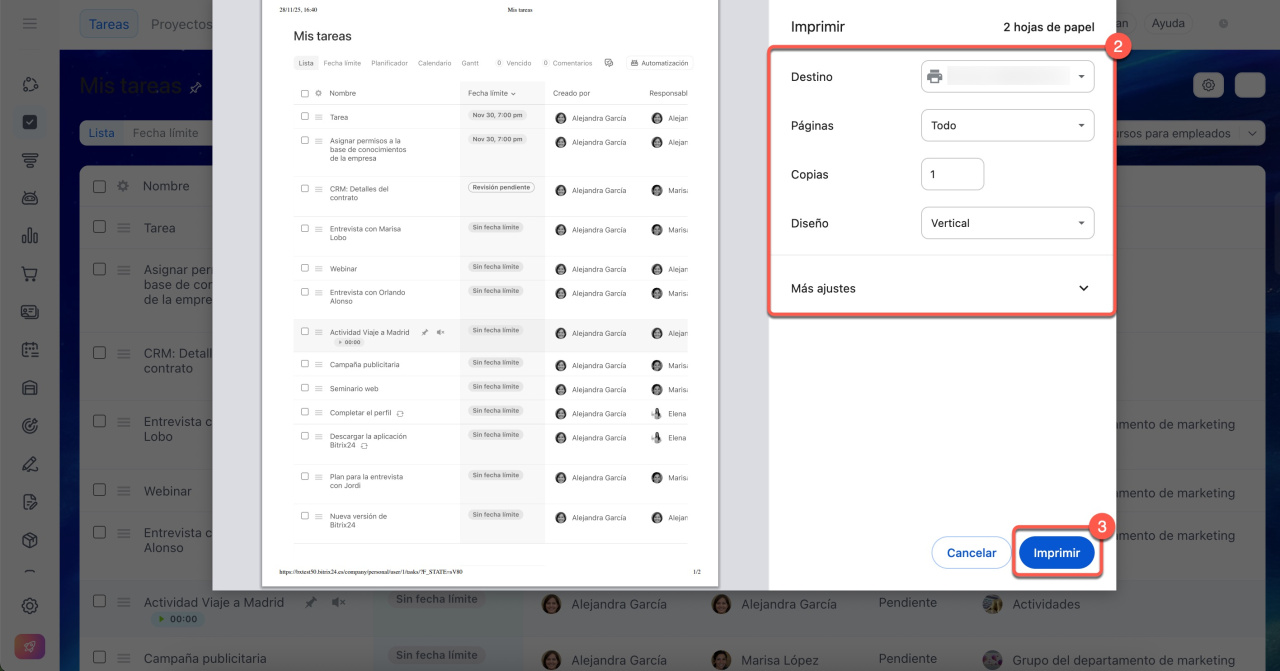Open the shopping cart icon in the sidebar
Image resolution: width=1280 pixels, height=671 pixels.
[30, 274]
